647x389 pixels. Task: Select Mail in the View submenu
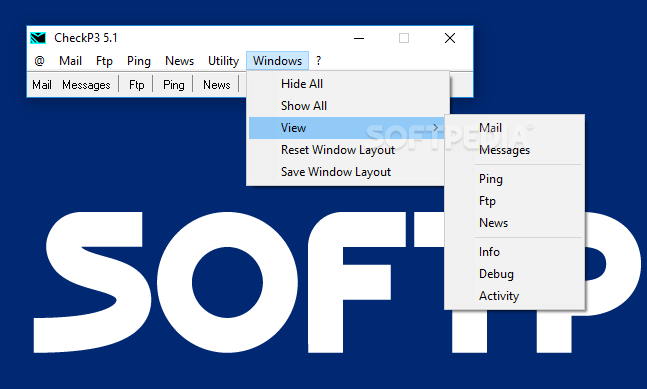(x=515, y=128)
